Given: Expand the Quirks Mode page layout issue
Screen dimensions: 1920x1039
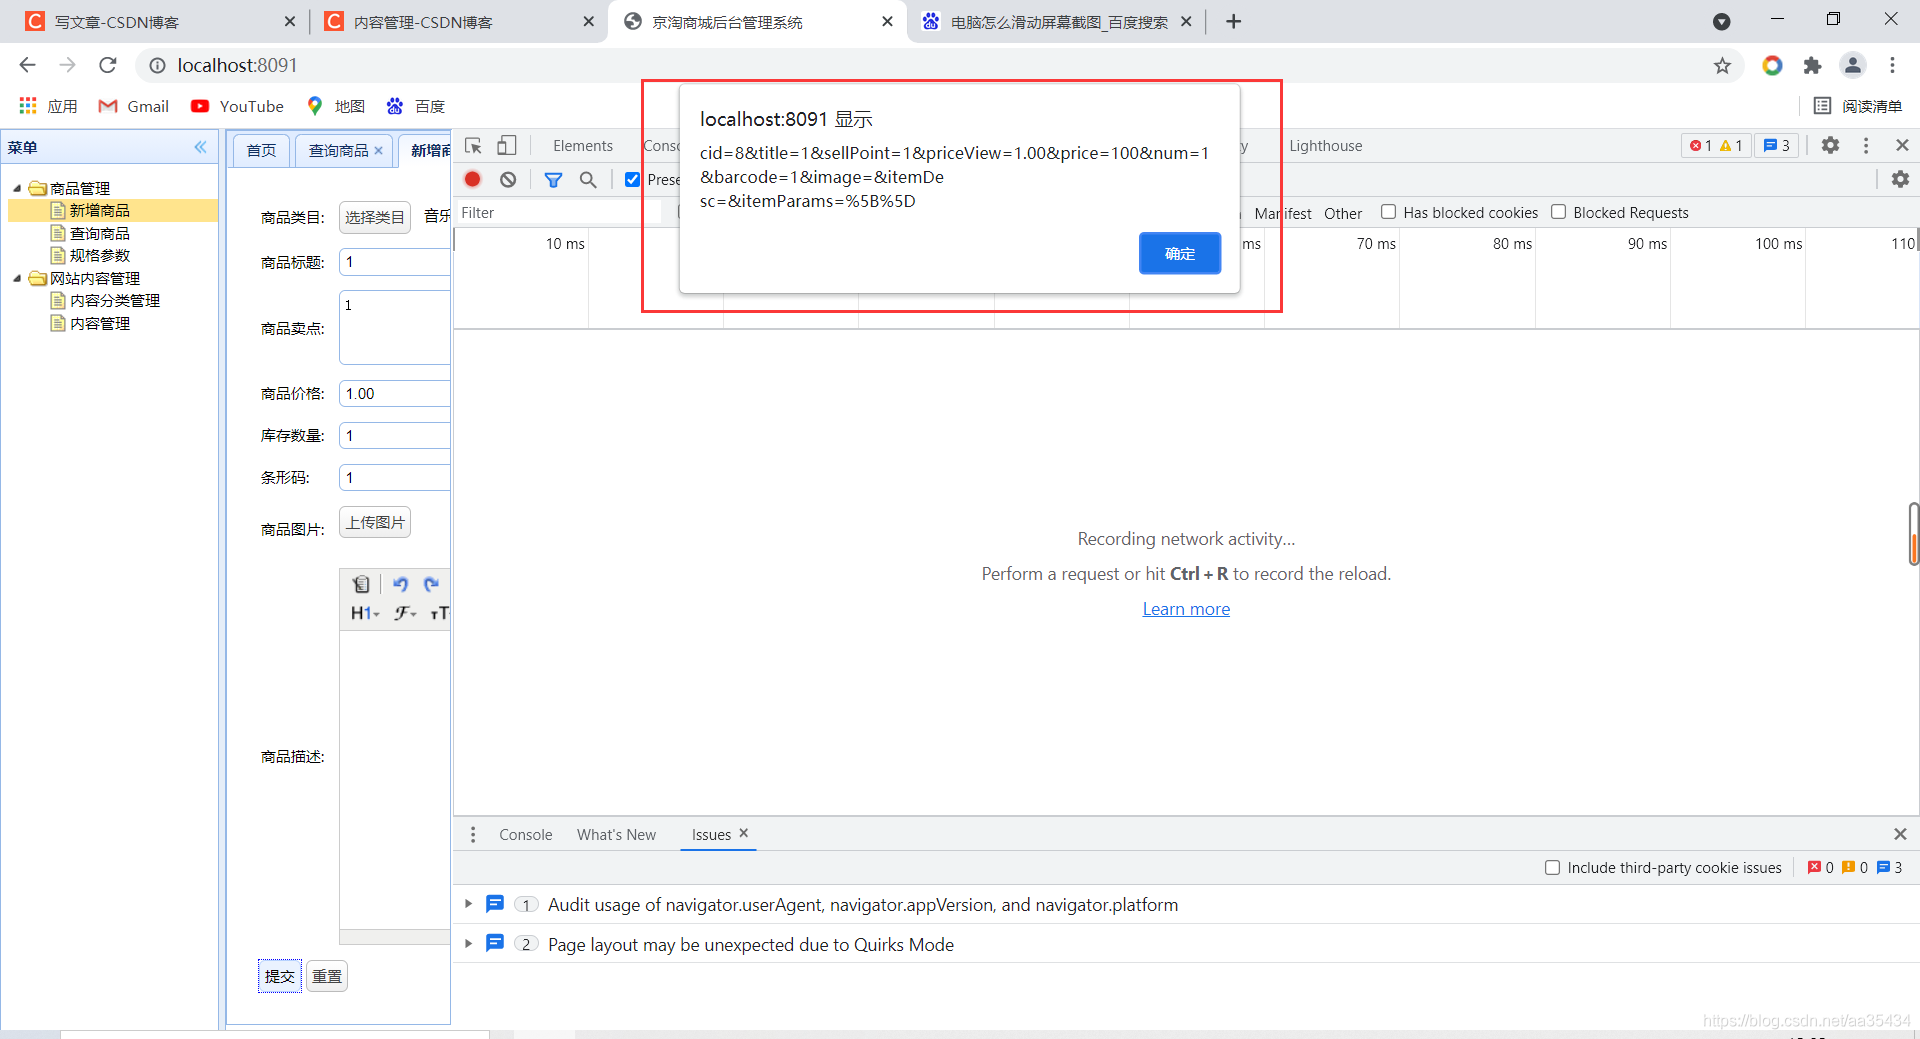Looking at the screenshot, I should coord(468,943).
